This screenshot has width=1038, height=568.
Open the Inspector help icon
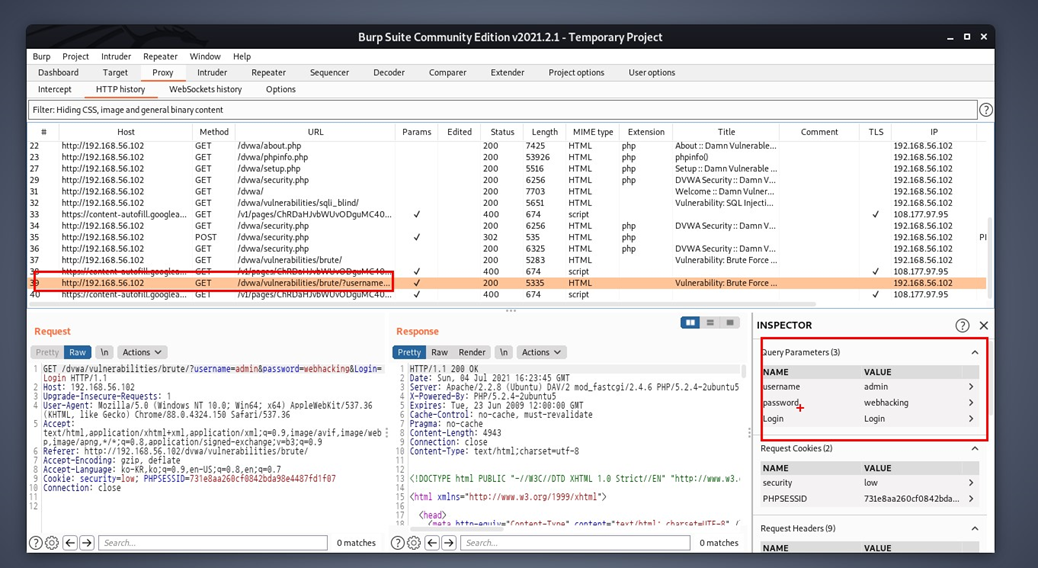[962, 325]
